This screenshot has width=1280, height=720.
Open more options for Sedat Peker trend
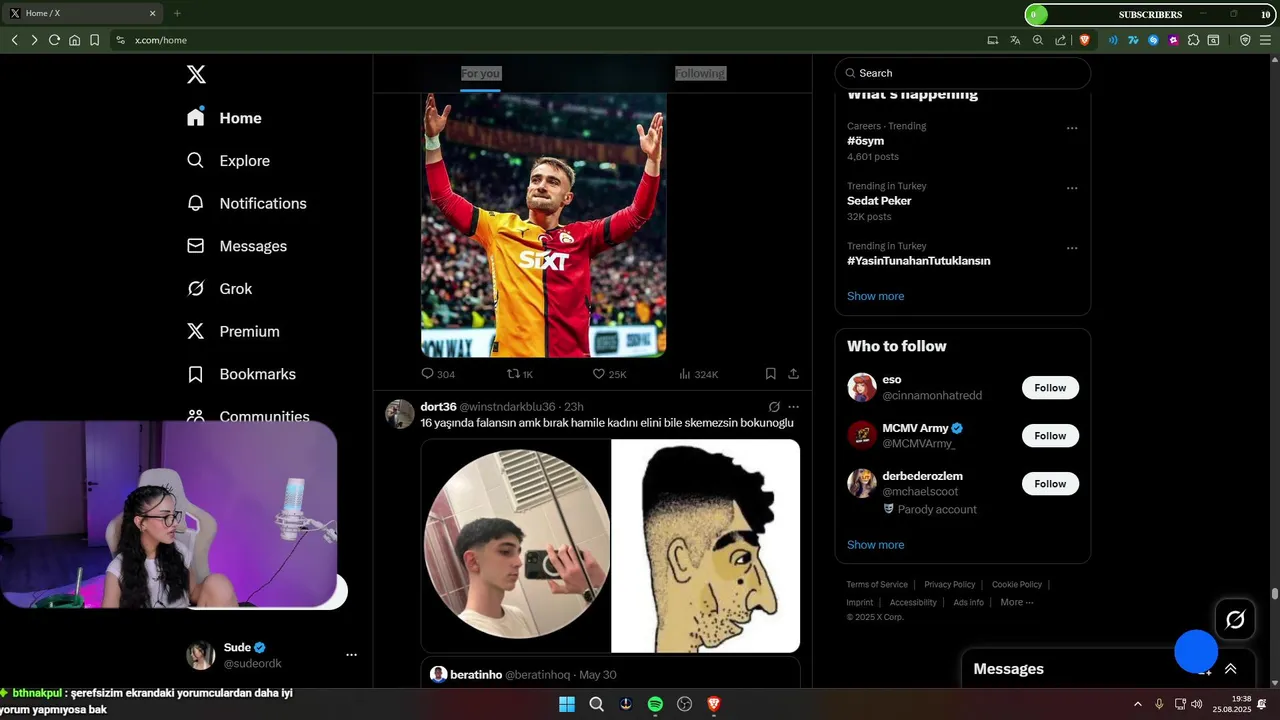pos(1072,188)
